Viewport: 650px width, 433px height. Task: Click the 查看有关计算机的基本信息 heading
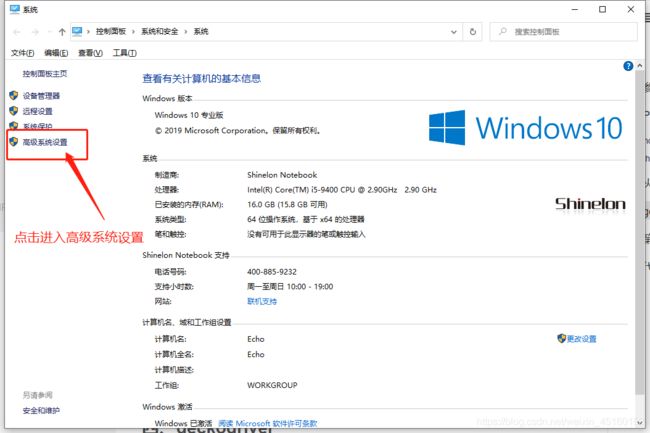click(201, 78)
